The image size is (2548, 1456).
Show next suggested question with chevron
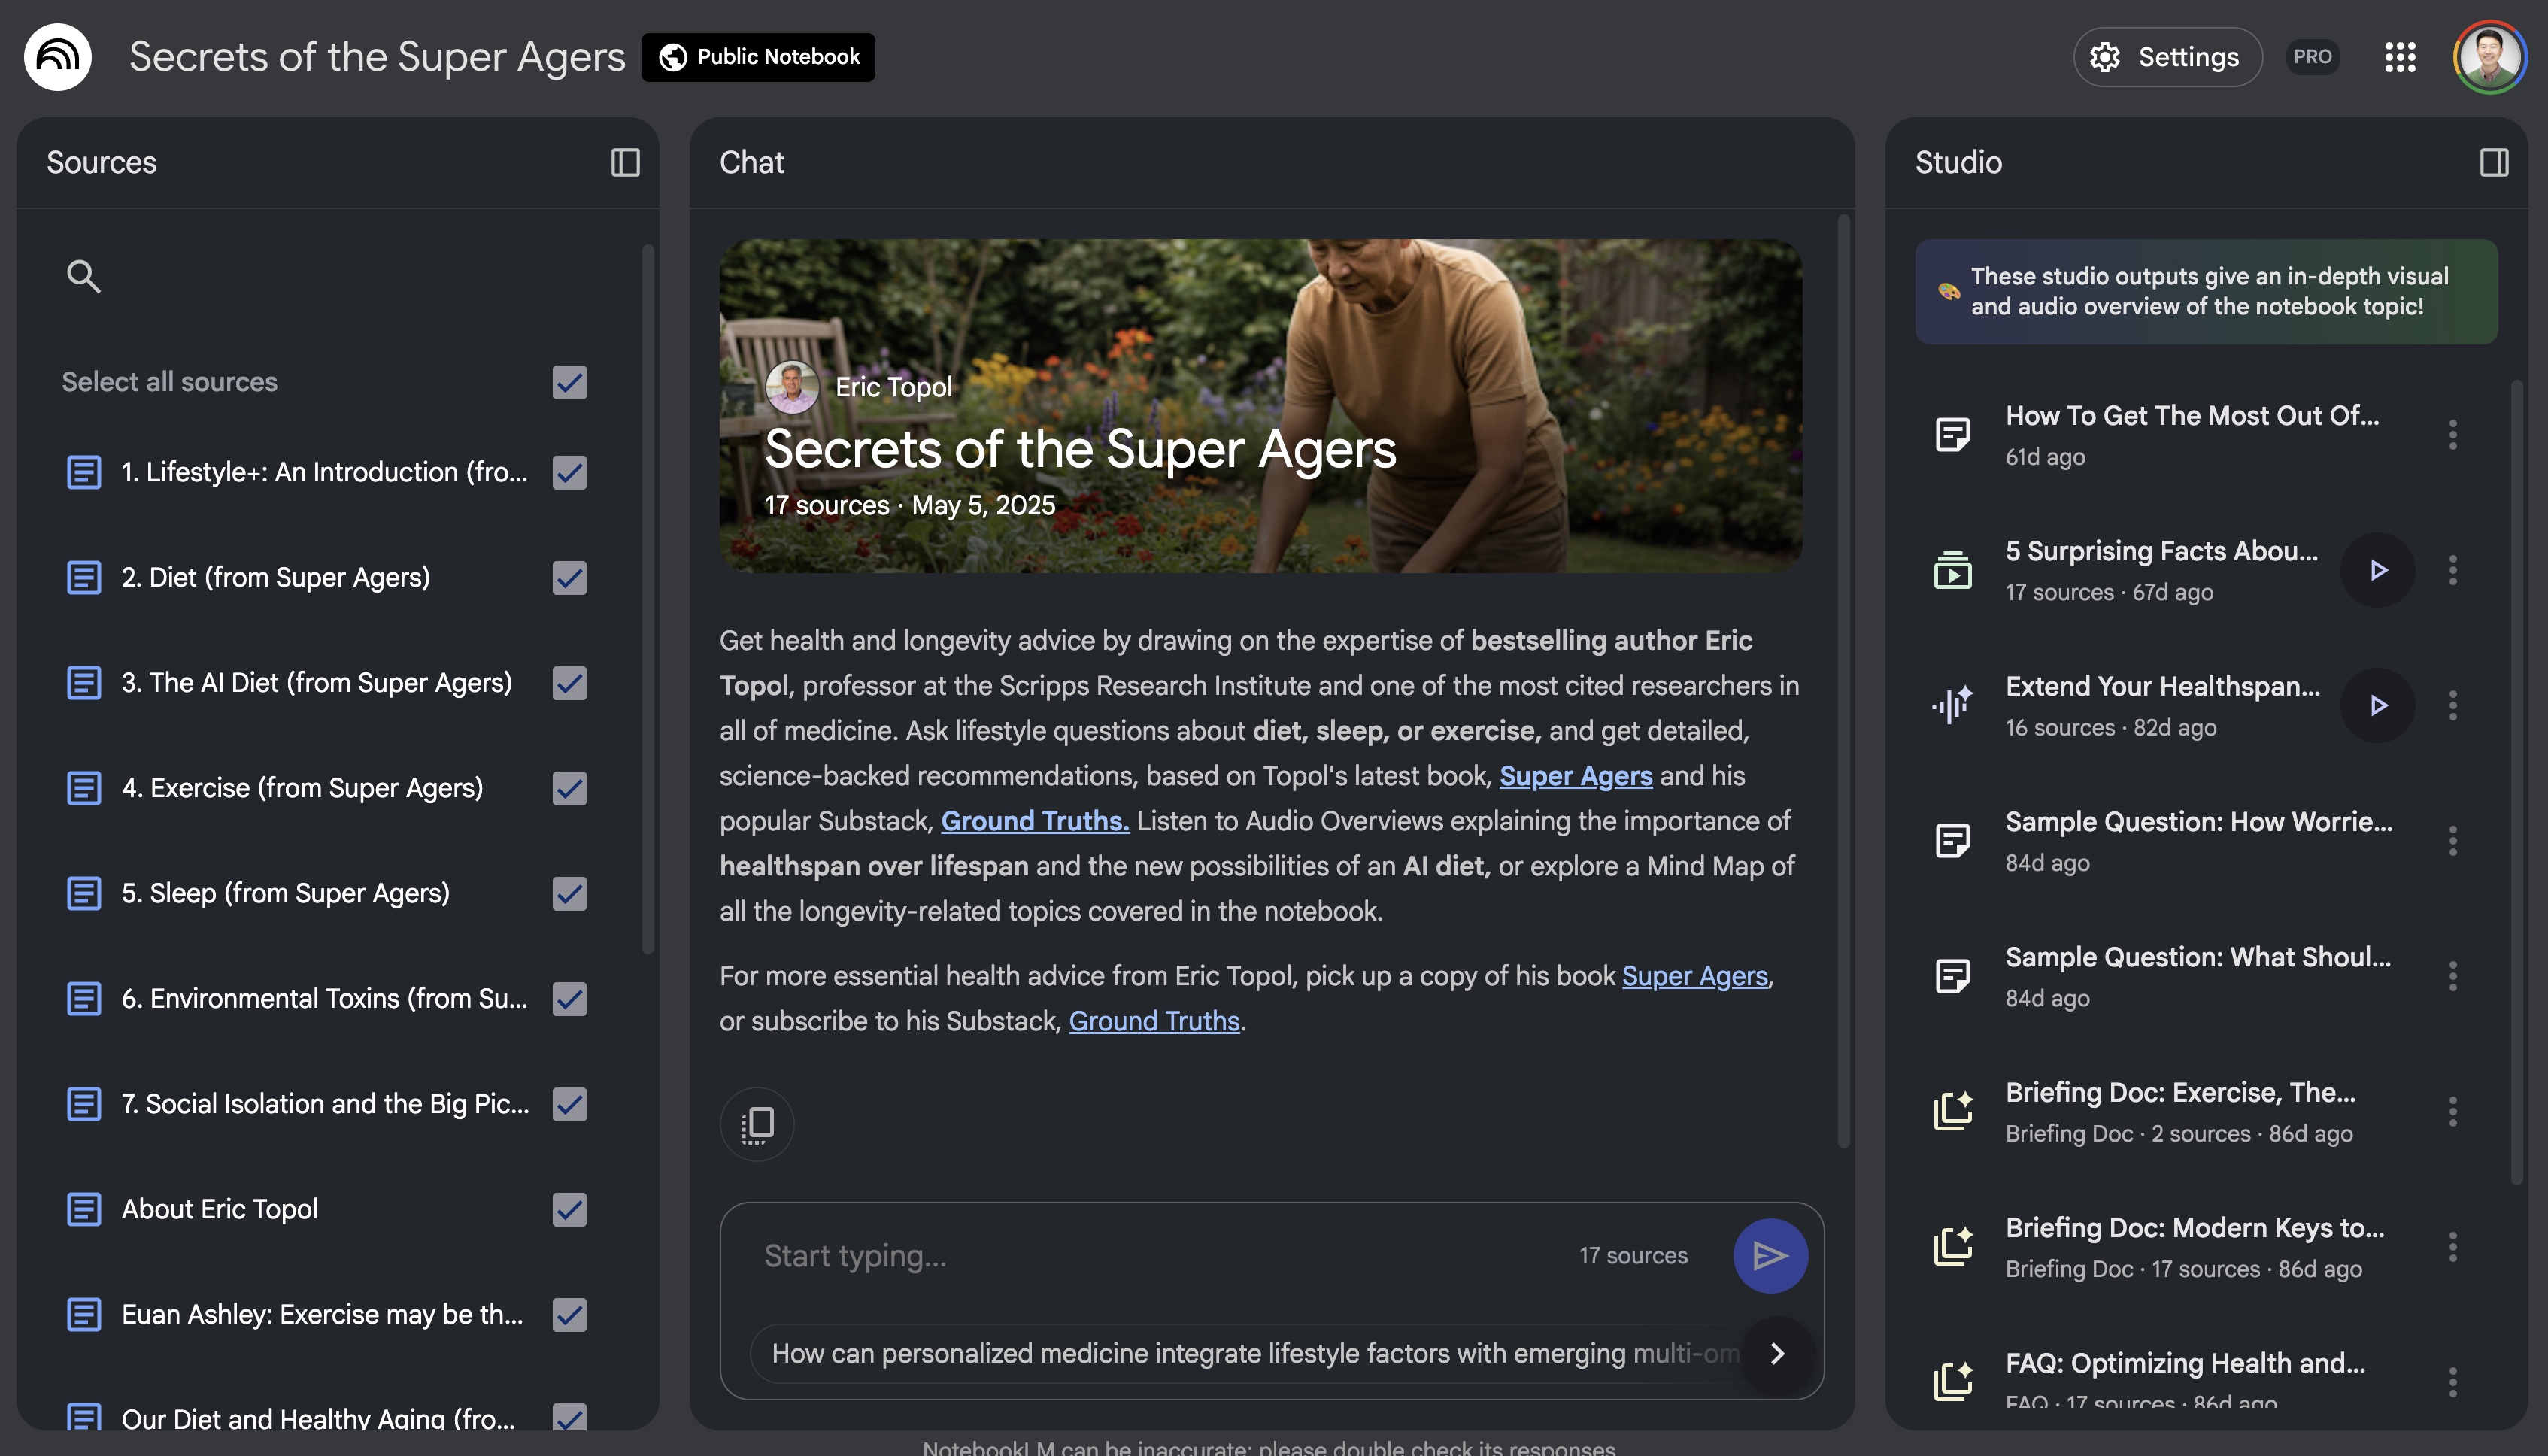[x=1777, y=1353]
